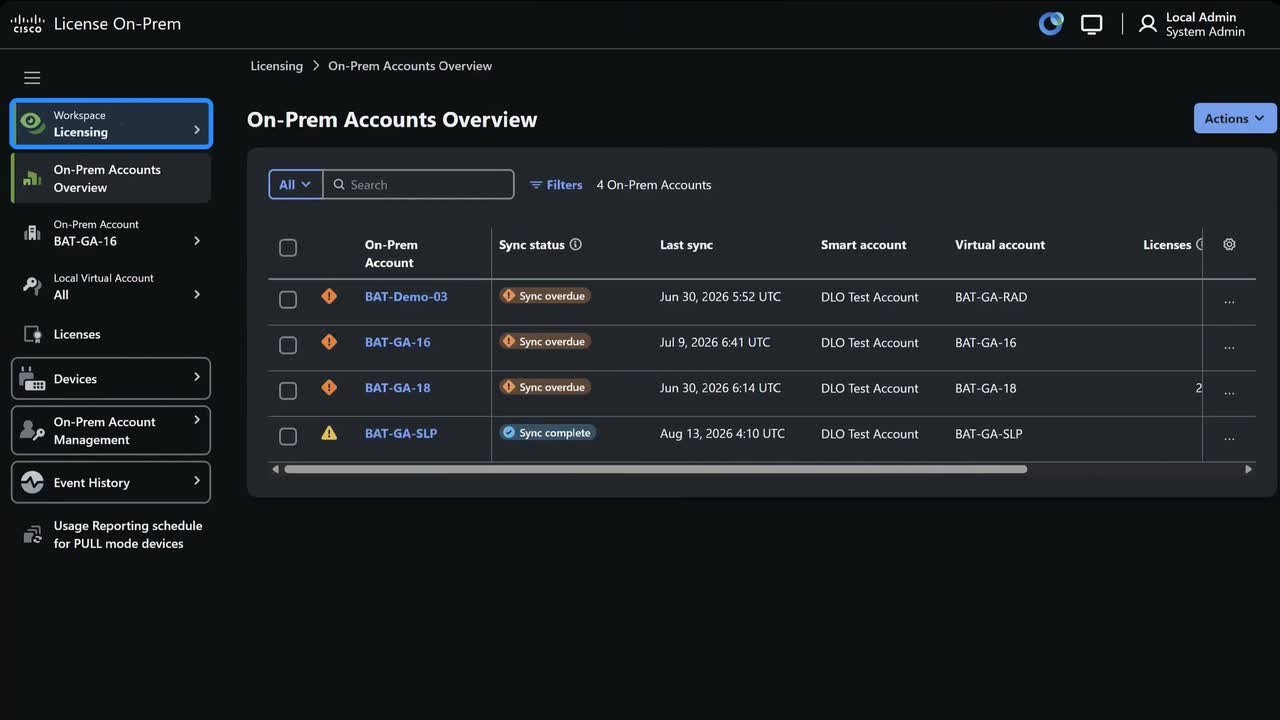
Task: Expand the On-Prem Account BAT-GA-16 selector
Action: (197, 241)
